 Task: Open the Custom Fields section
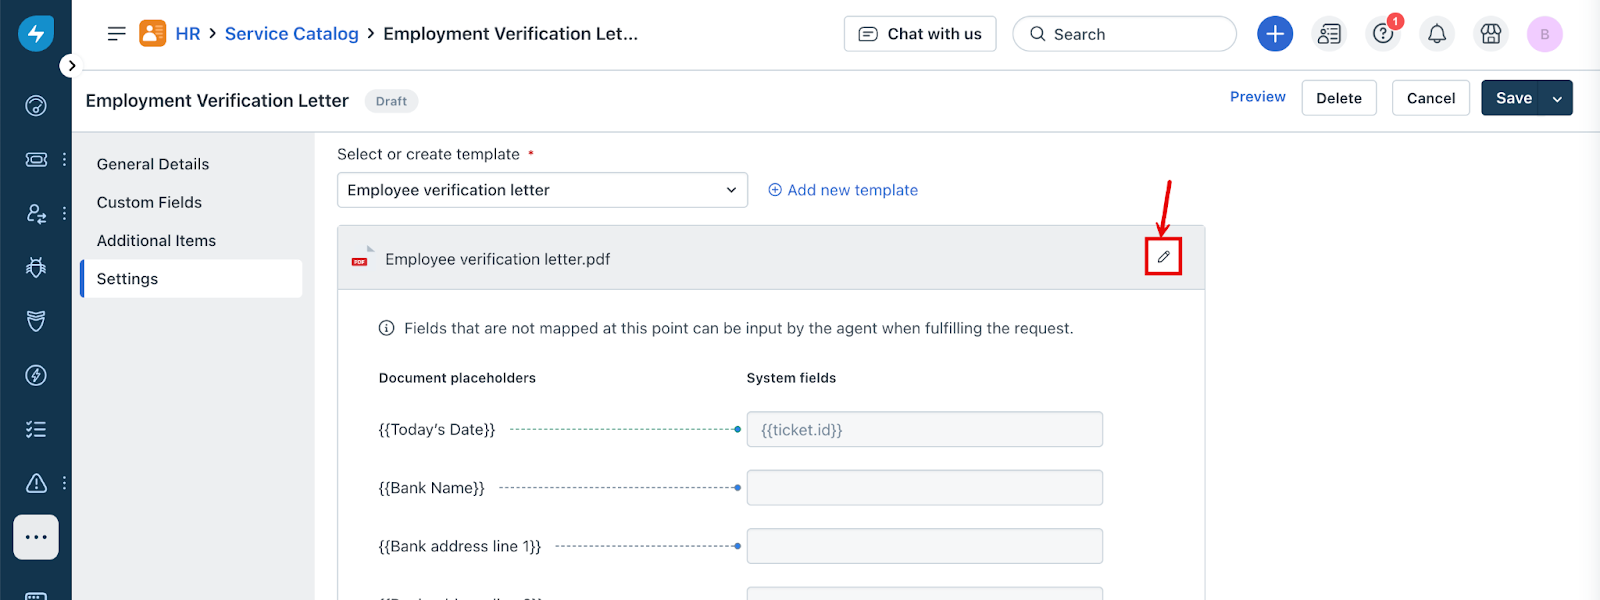coord(149,202)
